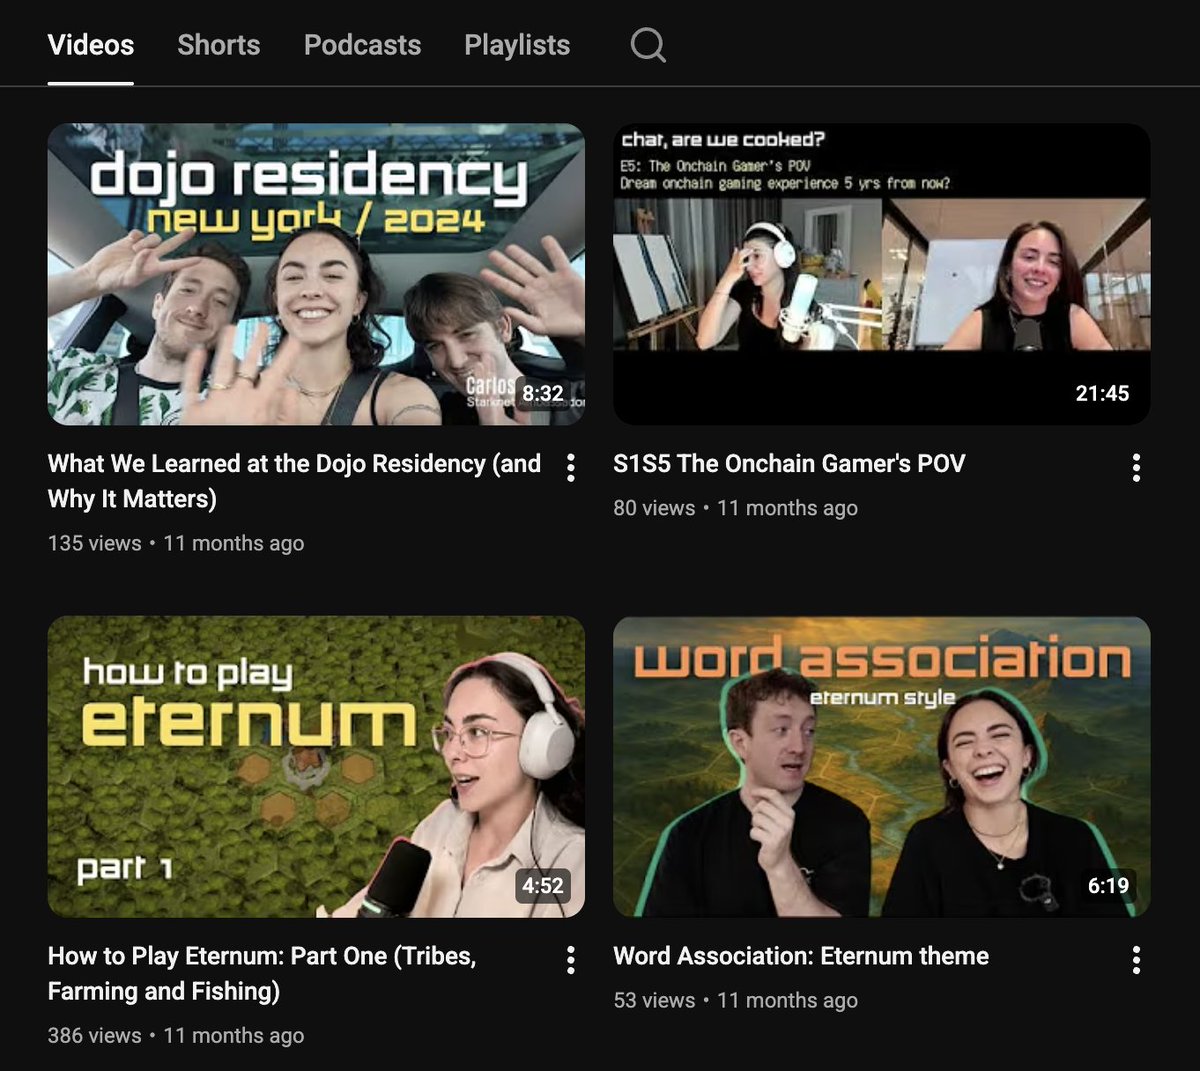Open options menu for S1S5 Onchain Gamer's POV

pyautogui.click(x=1136, y=467)
